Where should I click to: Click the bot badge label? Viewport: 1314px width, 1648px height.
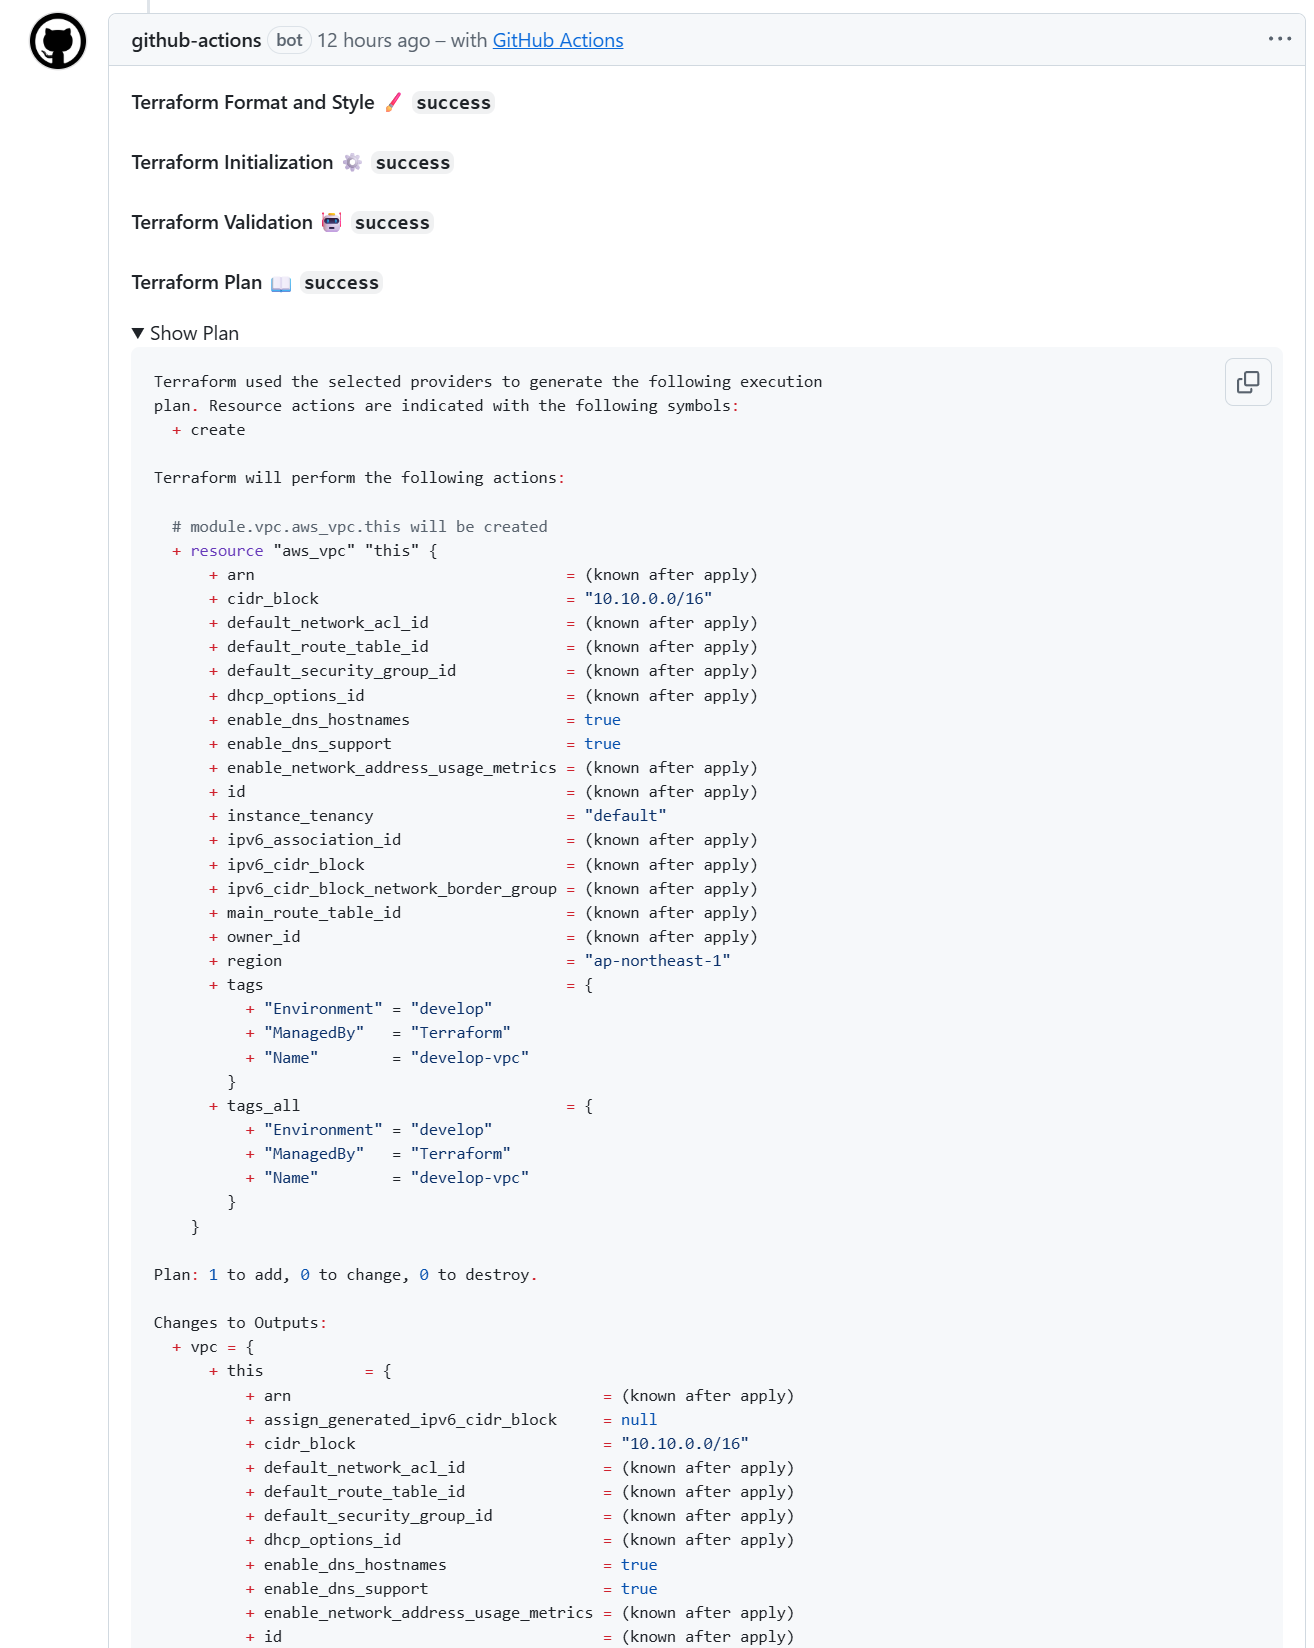[289, 40]
